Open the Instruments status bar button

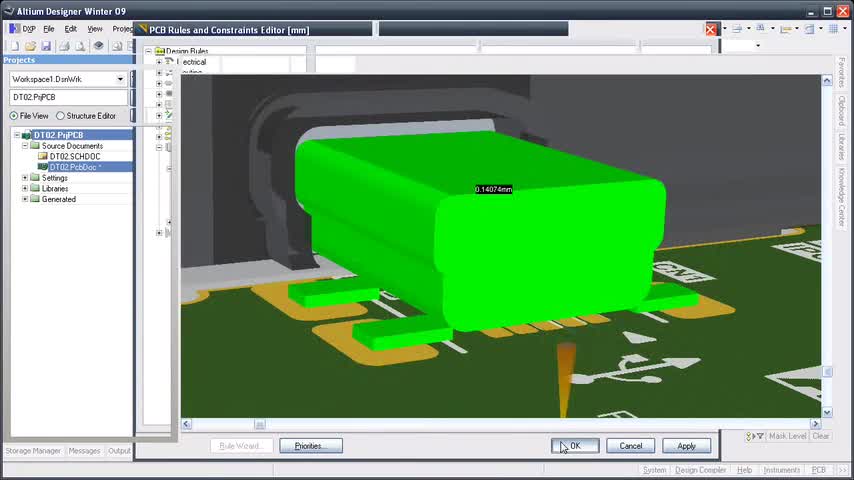782,470
